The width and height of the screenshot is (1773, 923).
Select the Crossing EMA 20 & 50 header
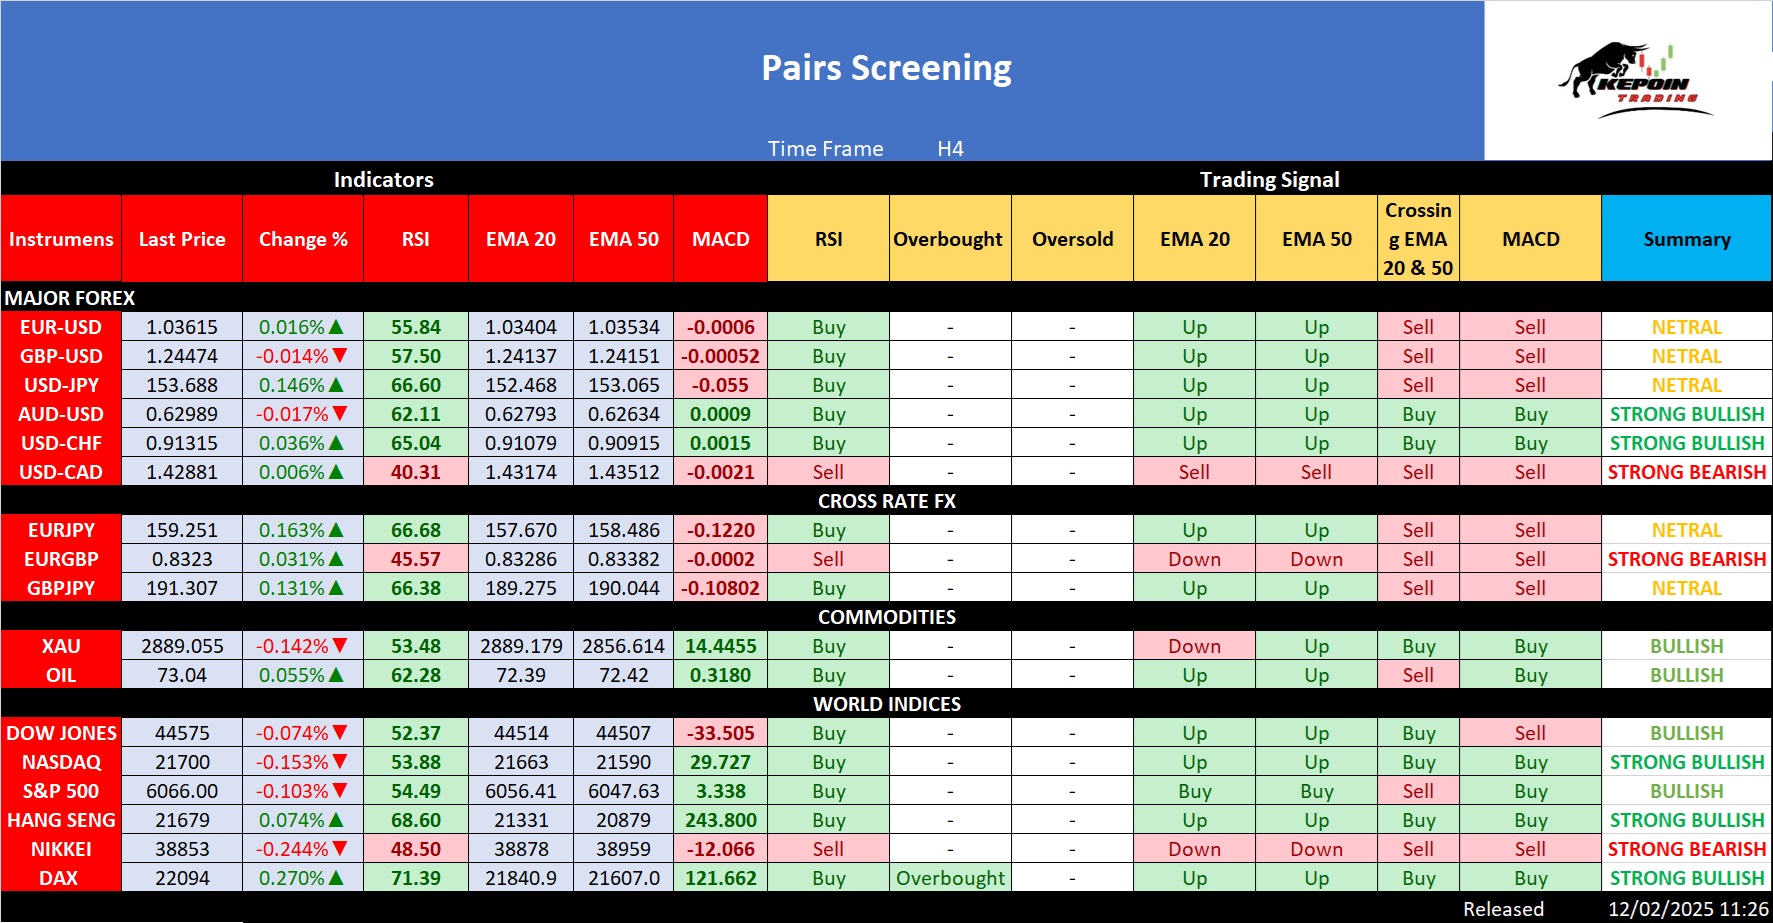[1418, 239]
